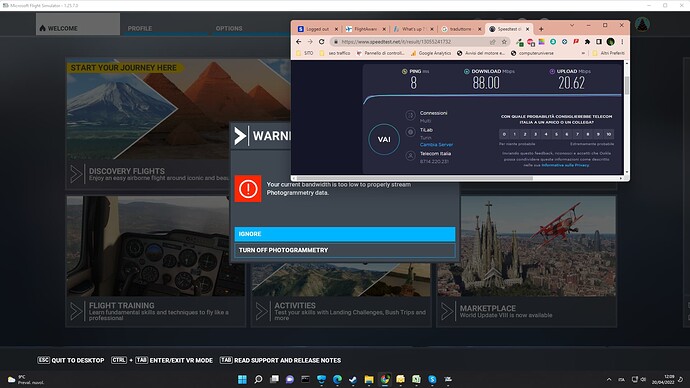Click the browser vertical scrollbar thumb

[627, 85]
